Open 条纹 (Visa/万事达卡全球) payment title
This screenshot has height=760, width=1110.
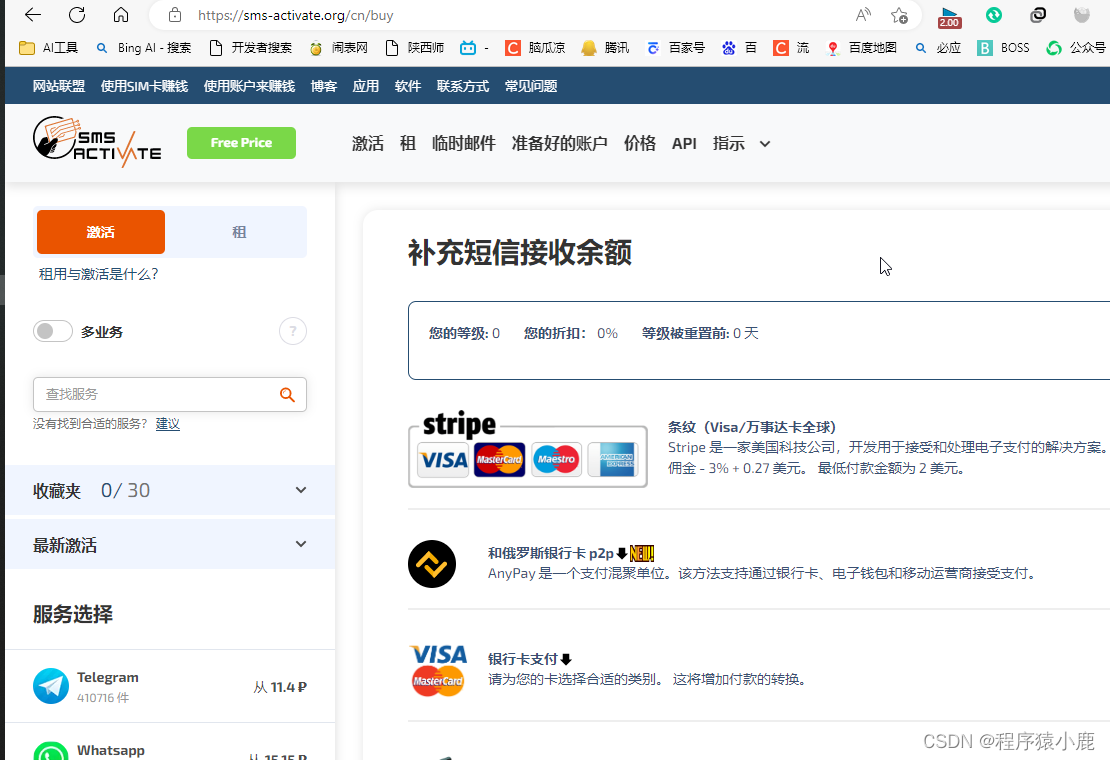(x=752, y=427)
